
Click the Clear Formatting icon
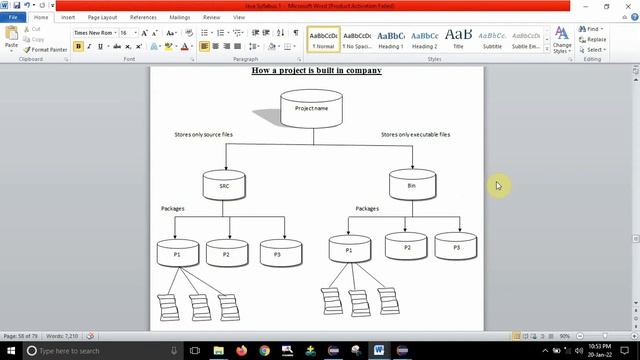point(189,33)
